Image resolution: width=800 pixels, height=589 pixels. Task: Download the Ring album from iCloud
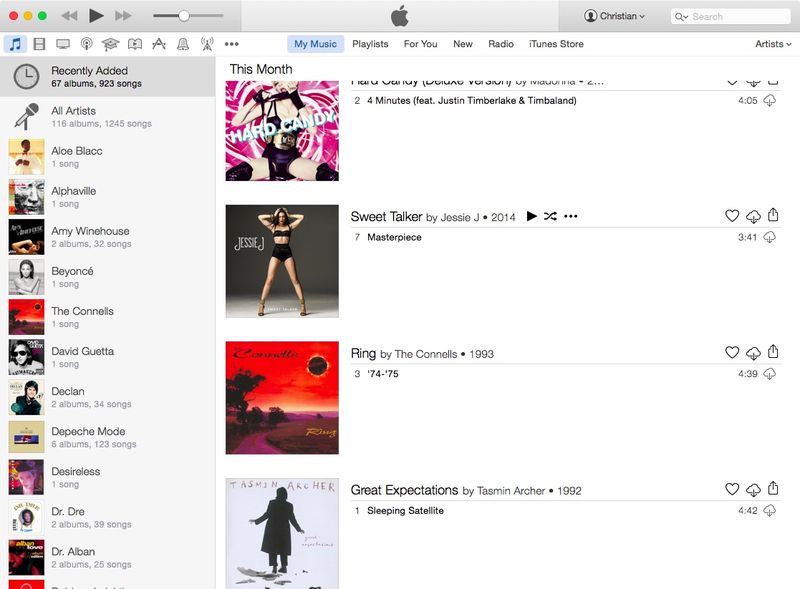(753, 353)
